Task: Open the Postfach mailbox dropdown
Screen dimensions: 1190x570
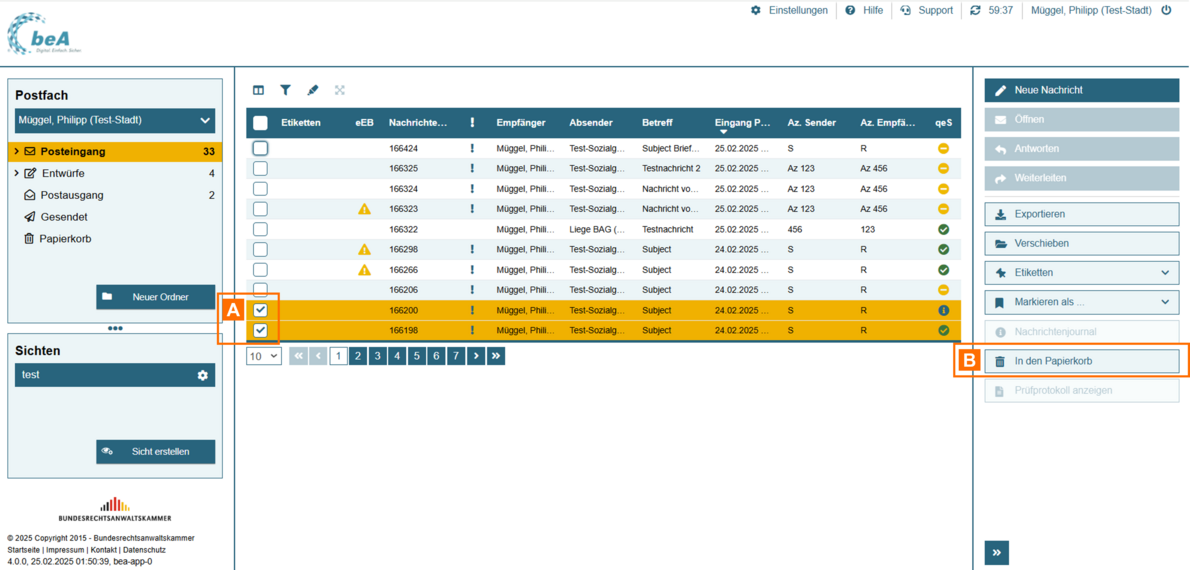Action: (115, 120)
